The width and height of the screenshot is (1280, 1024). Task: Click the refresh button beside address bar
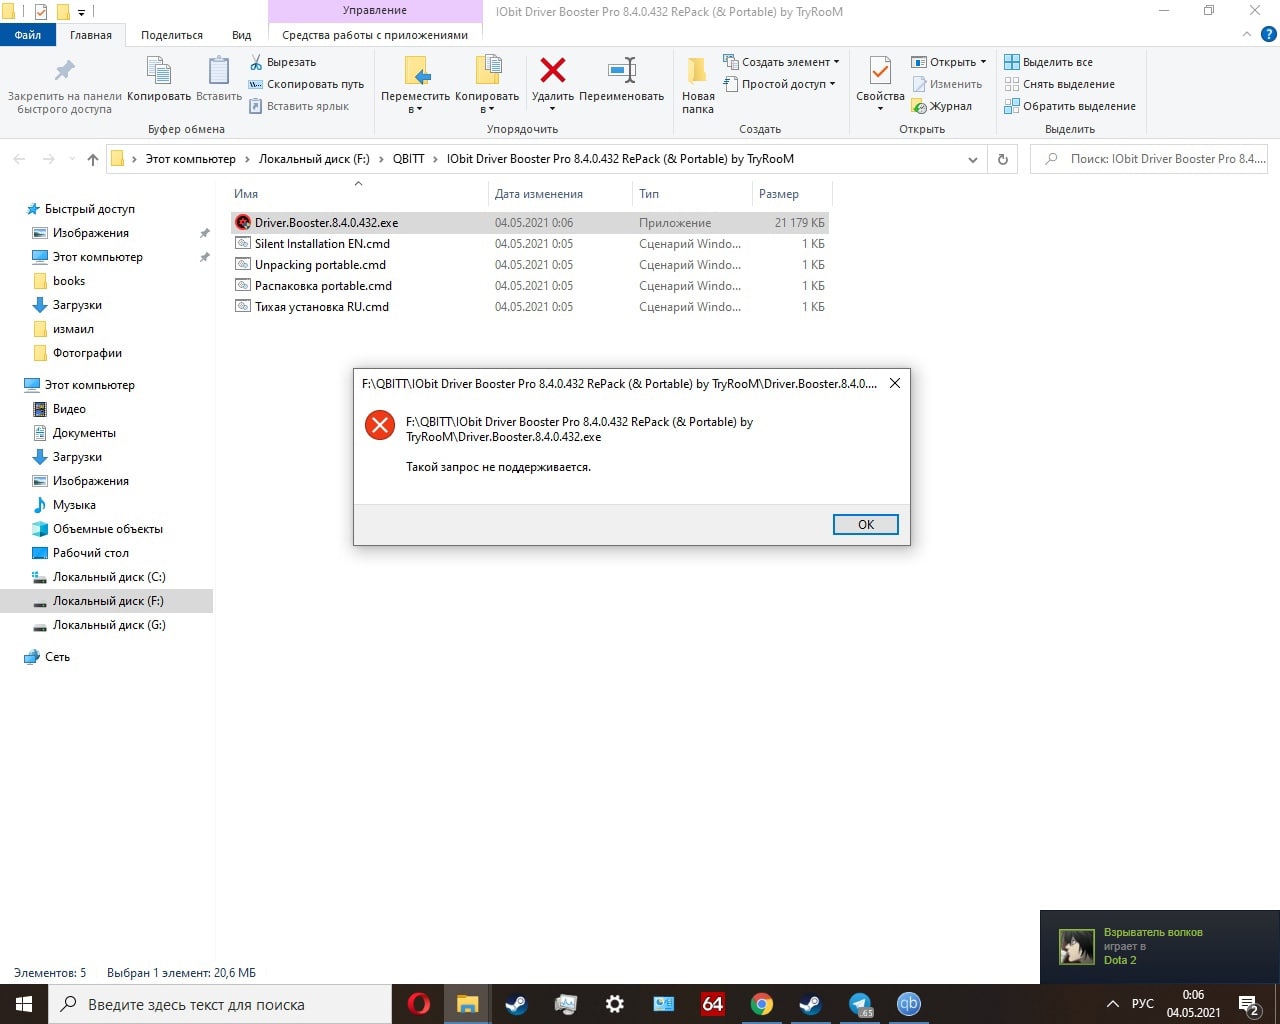1002,158
